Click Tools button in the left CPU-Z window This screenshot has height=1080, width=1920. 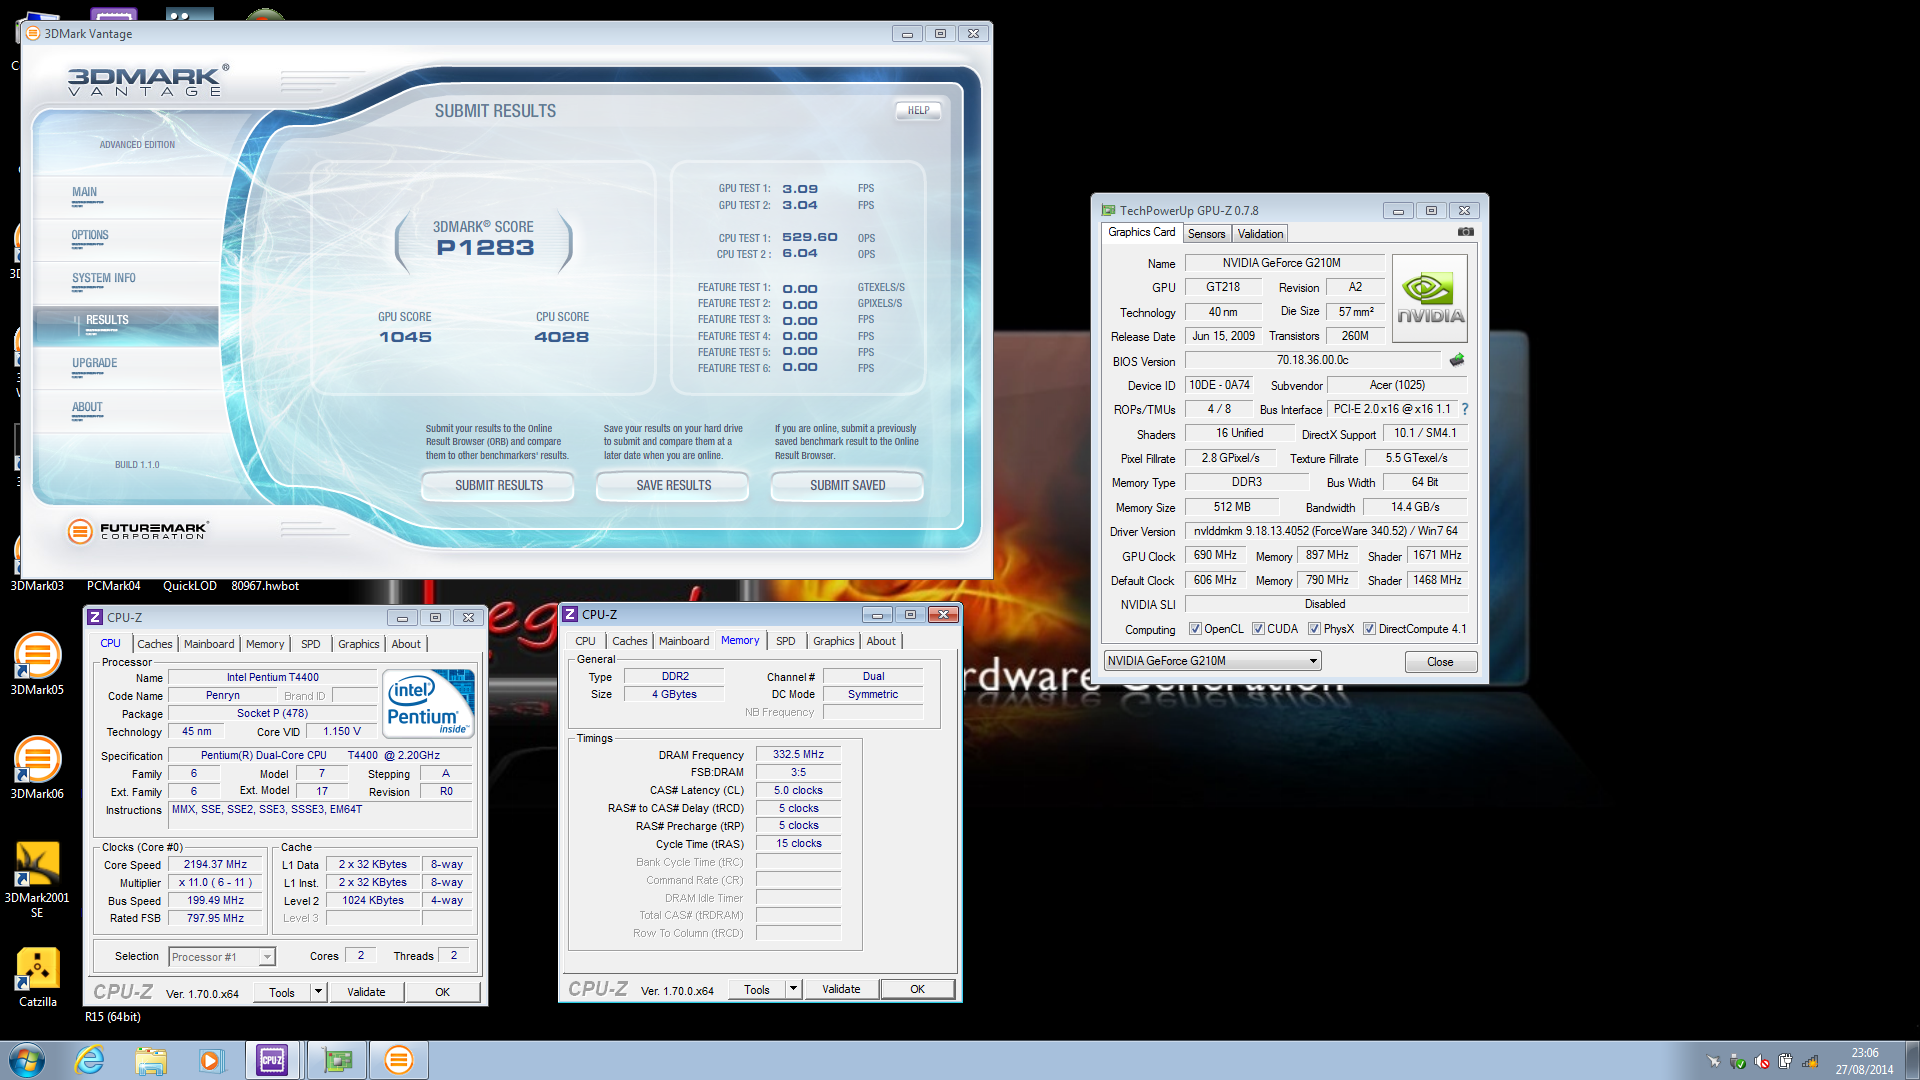point(282,992)
